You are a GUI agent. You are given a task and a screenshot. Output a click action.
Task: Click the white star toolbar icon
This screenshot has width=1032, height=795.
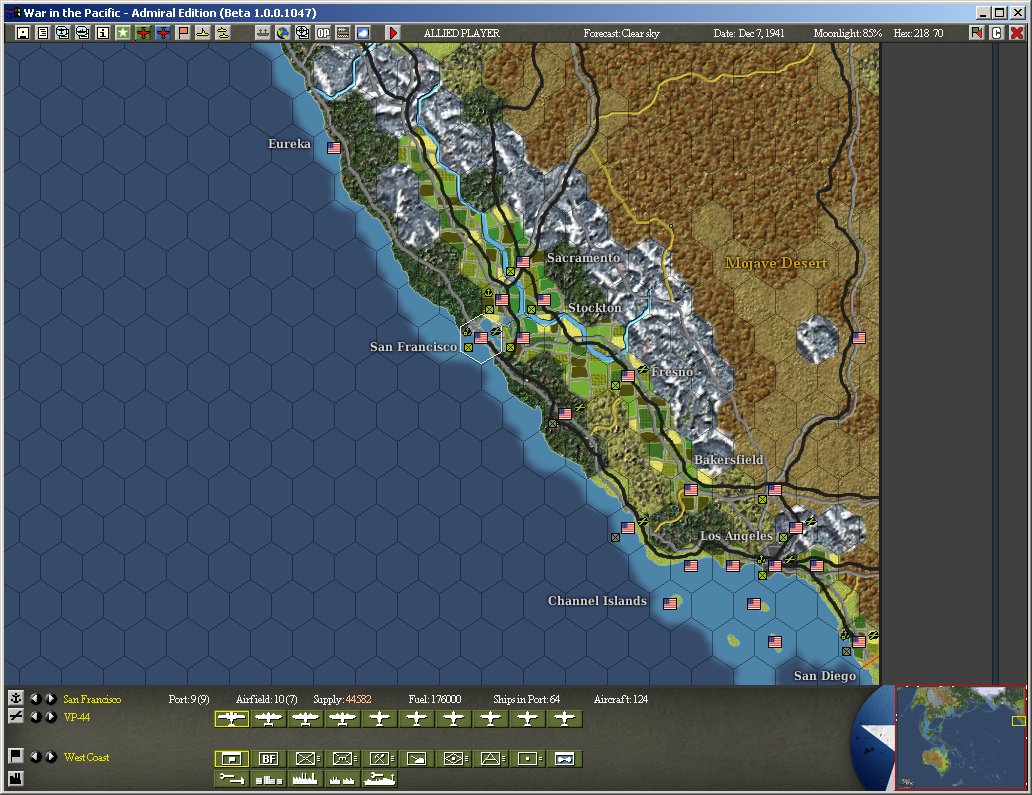[x=123, y=33]
